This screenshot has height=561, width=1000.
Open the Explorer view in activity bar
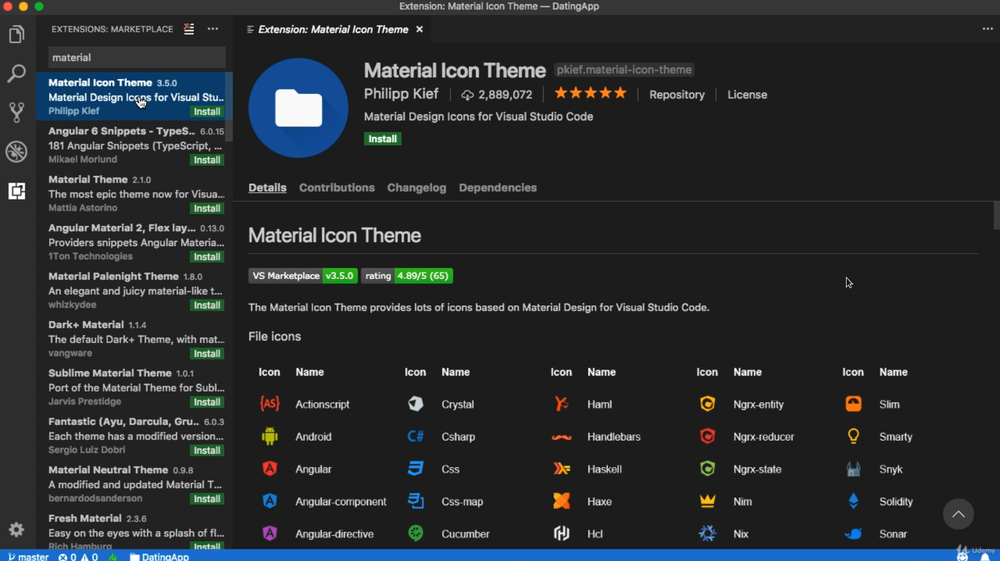[x=17, y=34]
